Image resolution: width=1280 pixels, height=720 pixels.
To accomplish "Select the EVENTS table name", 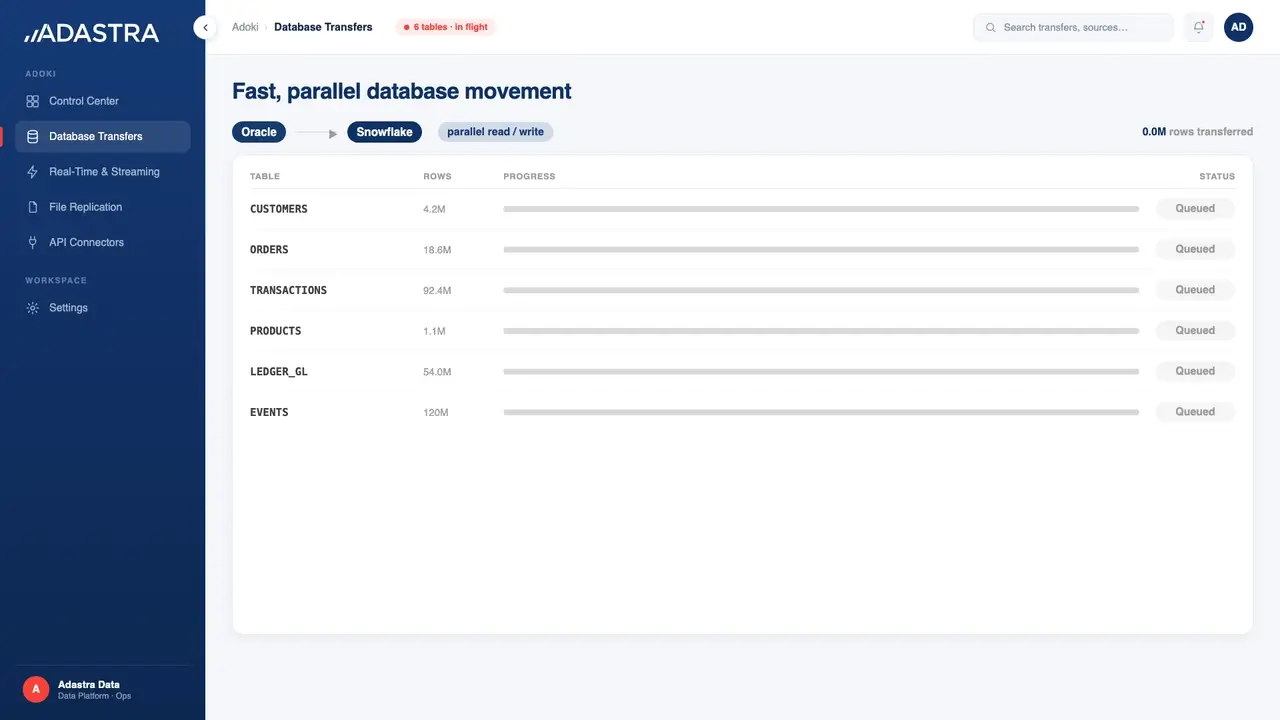I will [269, 412].
